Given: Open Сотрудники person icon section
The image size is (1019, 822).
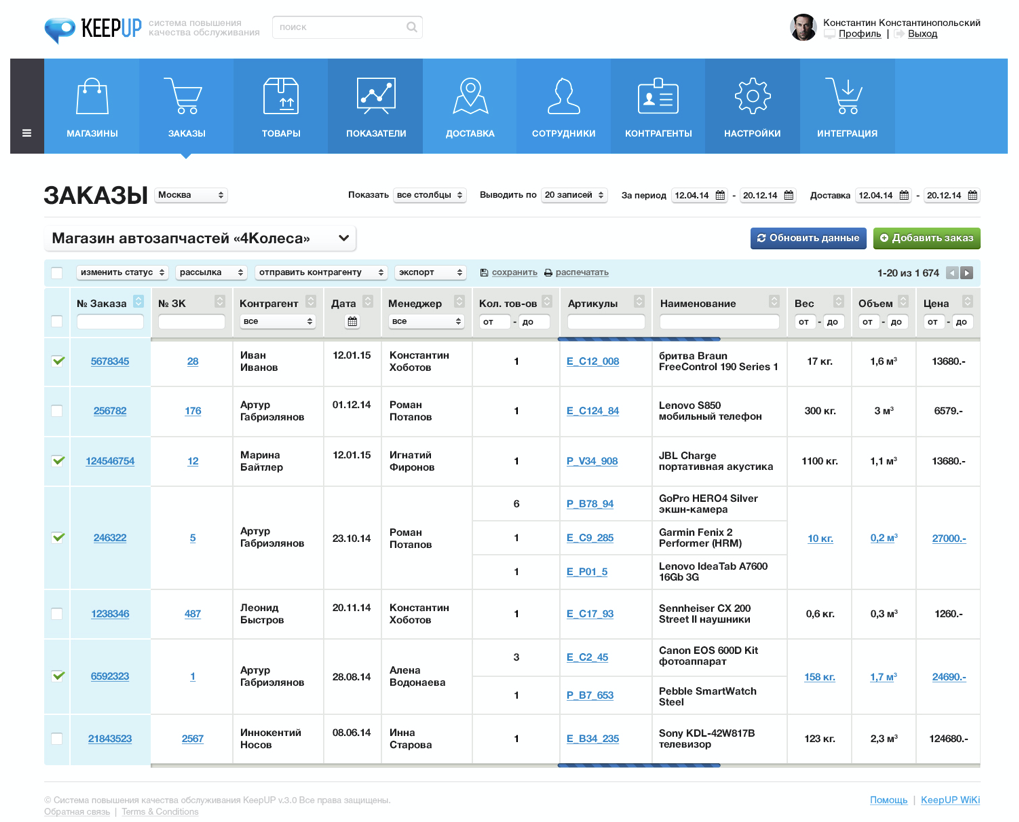Looking at the screenshot, I should (x=564, y=97).
